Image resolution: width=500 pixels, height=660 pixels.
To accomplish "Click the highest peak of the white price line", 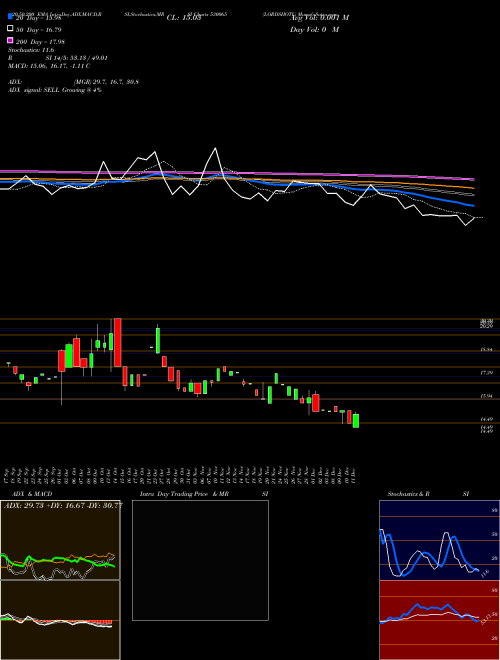I will 215,148.
